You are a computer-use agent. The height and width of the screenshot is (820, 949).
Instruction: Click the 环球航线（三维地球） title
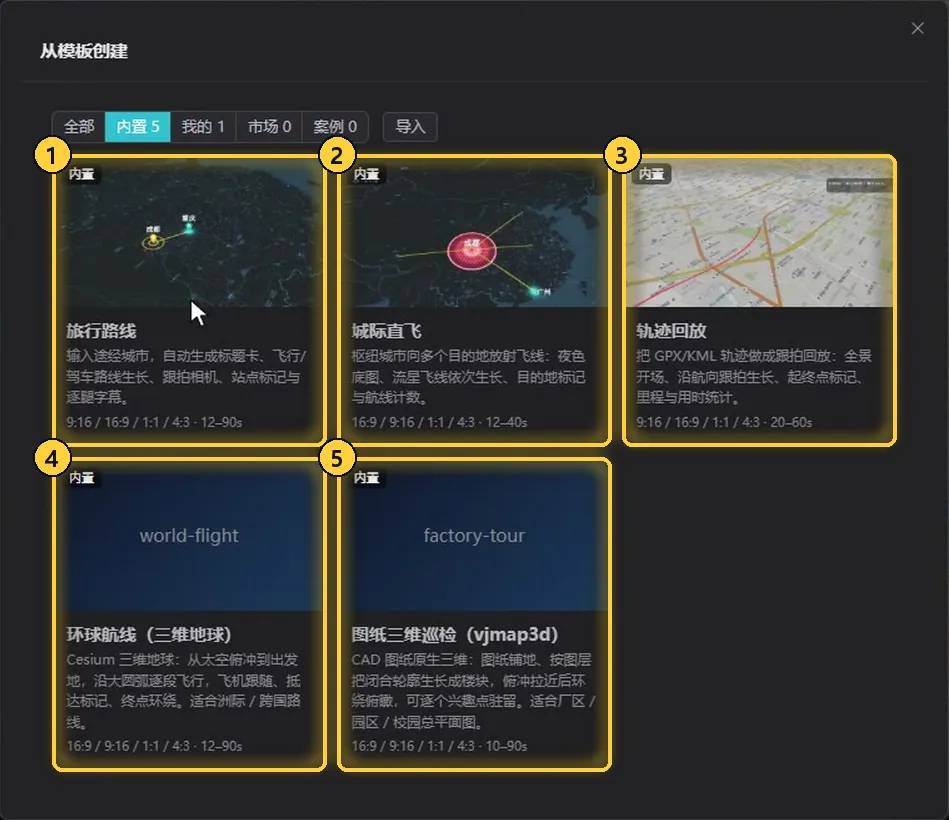149,634
